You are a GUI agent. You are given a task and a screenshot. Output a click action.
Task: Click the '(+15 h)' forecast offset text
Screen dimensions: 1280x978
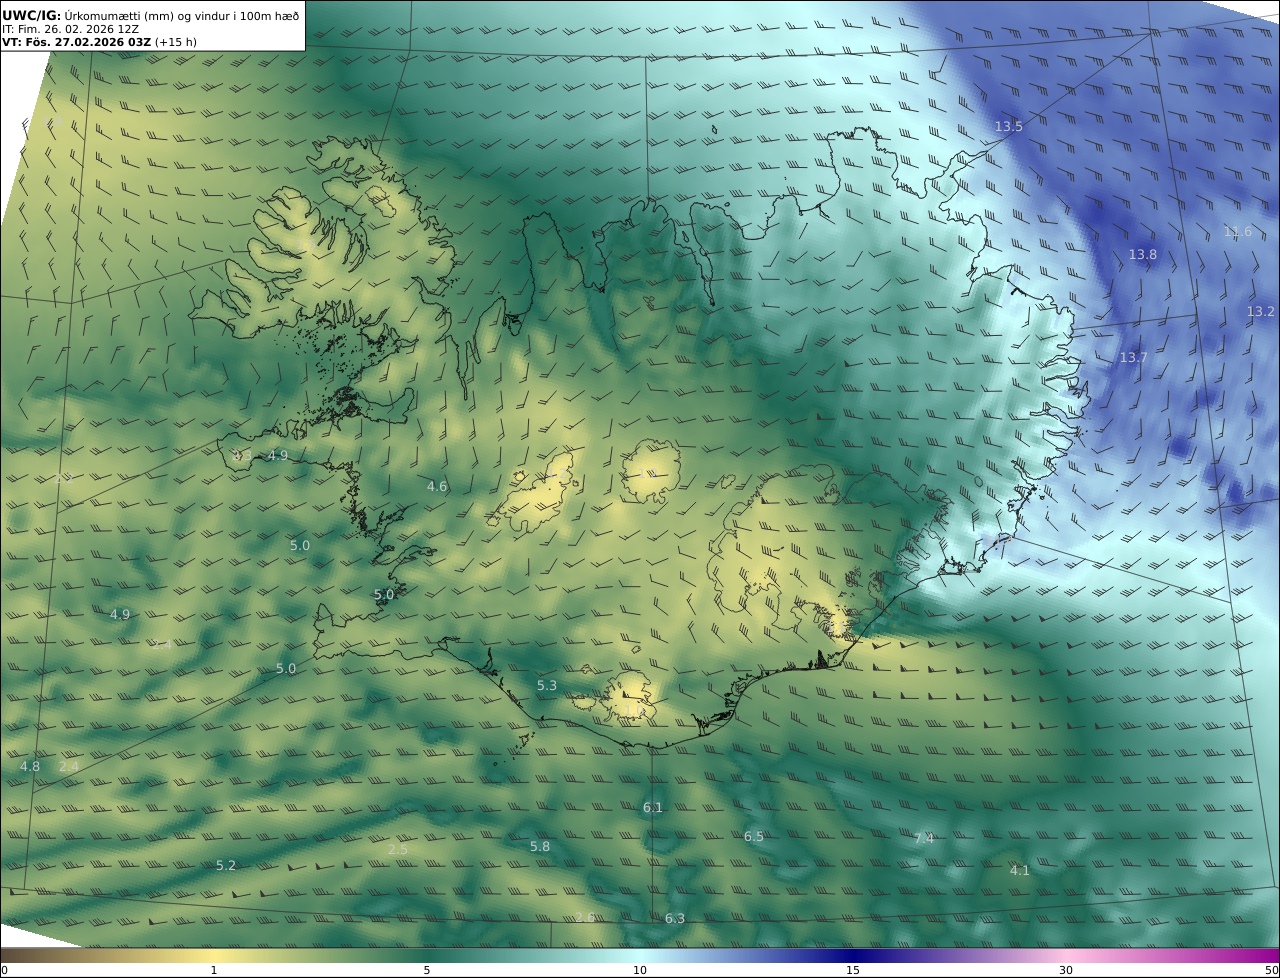point(176,42)
